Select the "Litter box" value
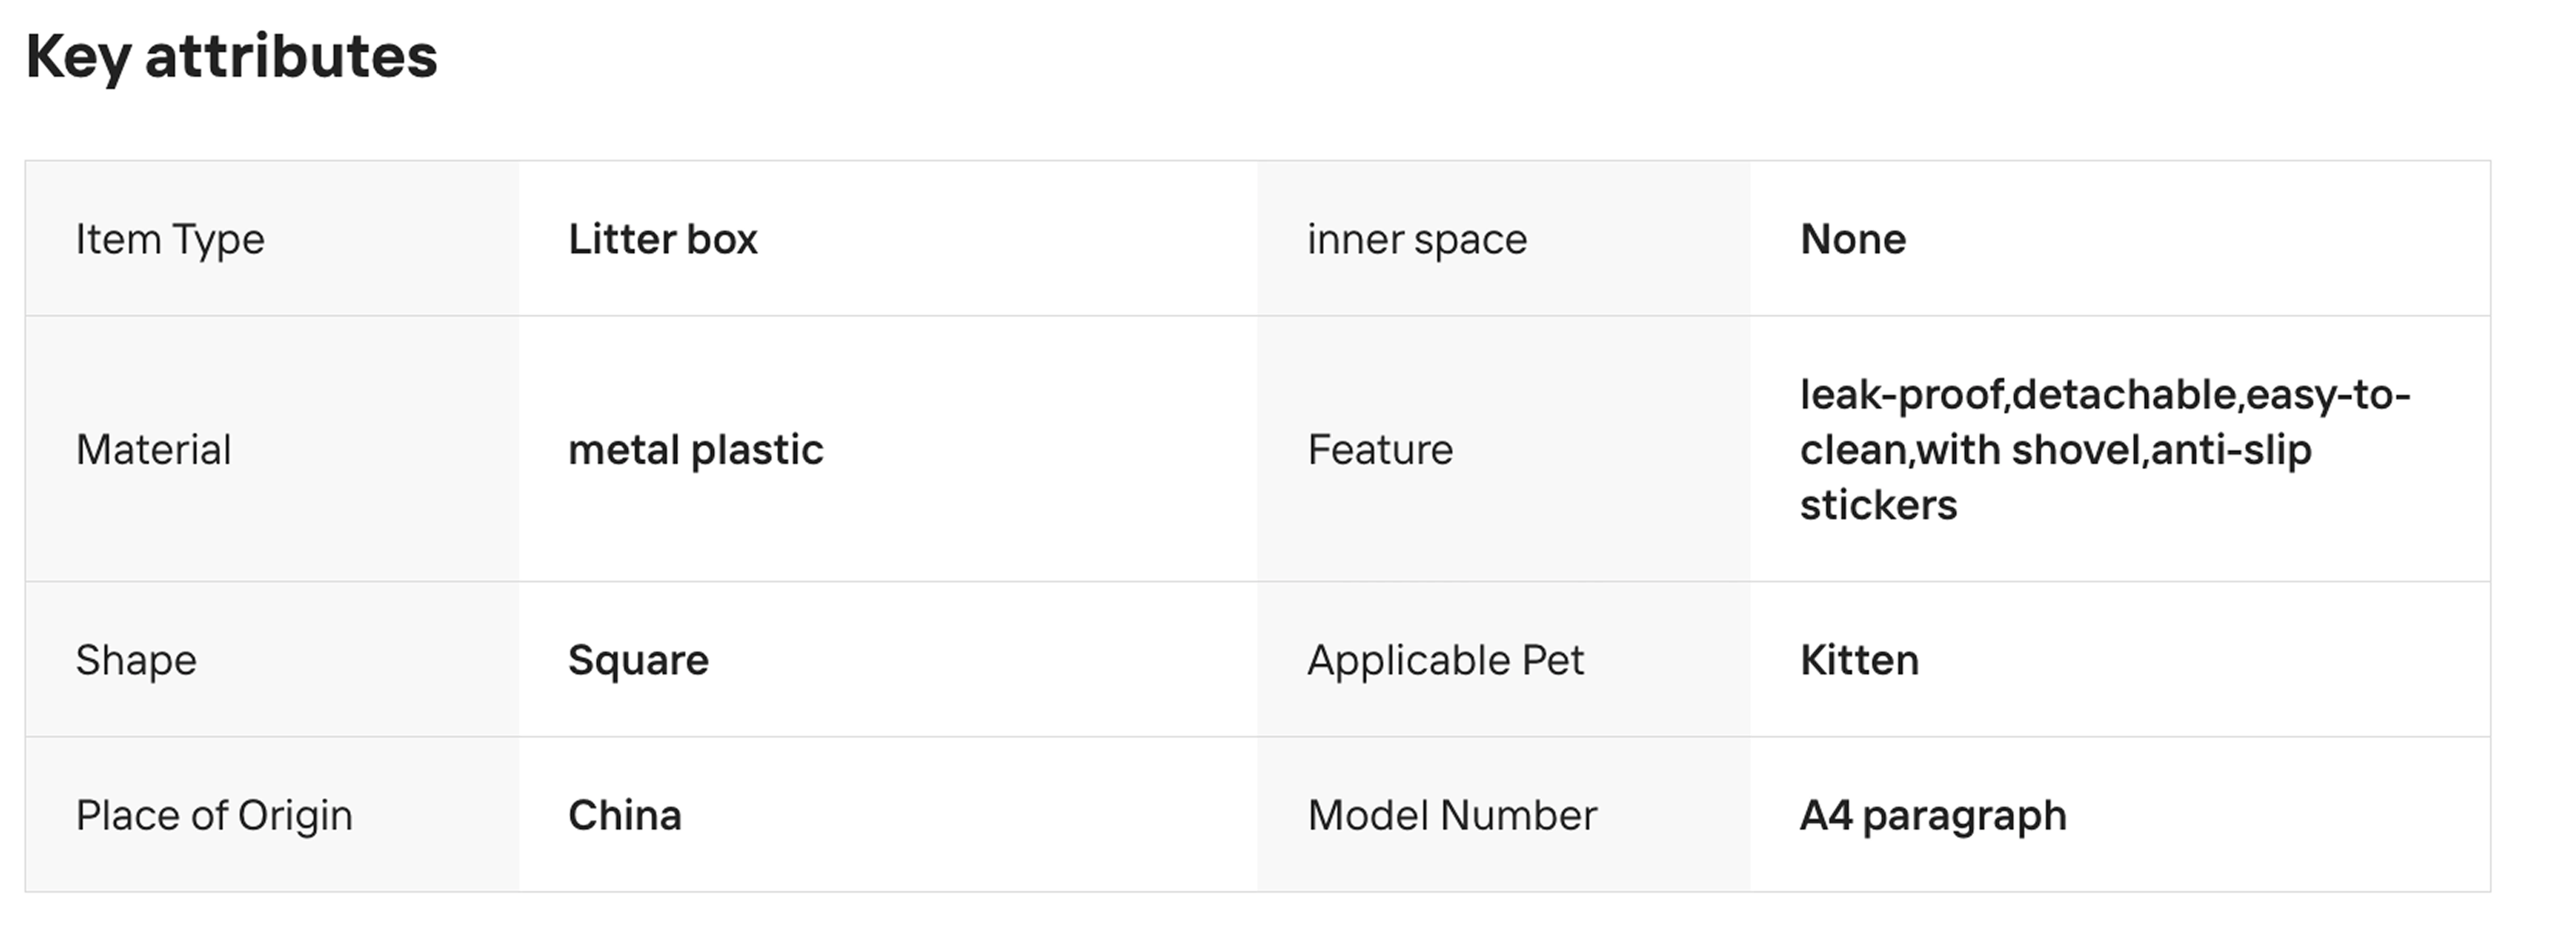Viewport: 2576px width, 928px height. pos(663,240)
